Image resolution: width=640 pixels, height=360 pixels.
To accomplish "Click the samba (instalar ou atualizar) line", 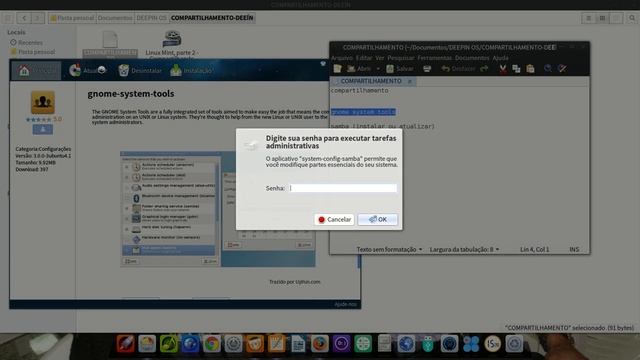I will (x=383, y=126).
